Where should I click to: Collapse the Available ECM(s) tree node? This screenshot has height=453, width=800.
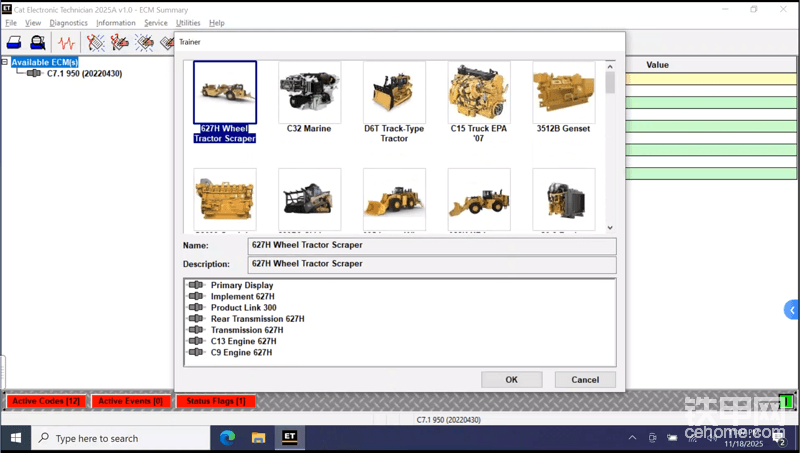coord(5,62)
